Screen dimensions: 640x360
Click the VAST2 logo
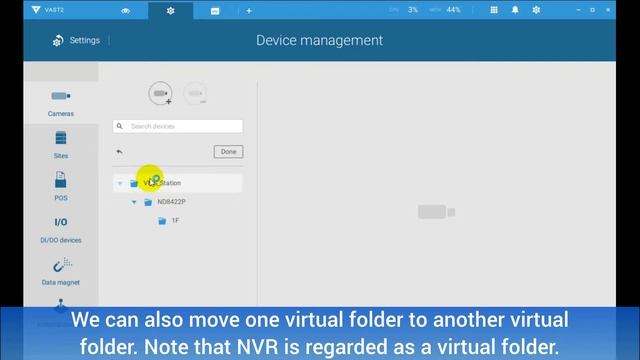pyautogui.click(x=48, y=10)
